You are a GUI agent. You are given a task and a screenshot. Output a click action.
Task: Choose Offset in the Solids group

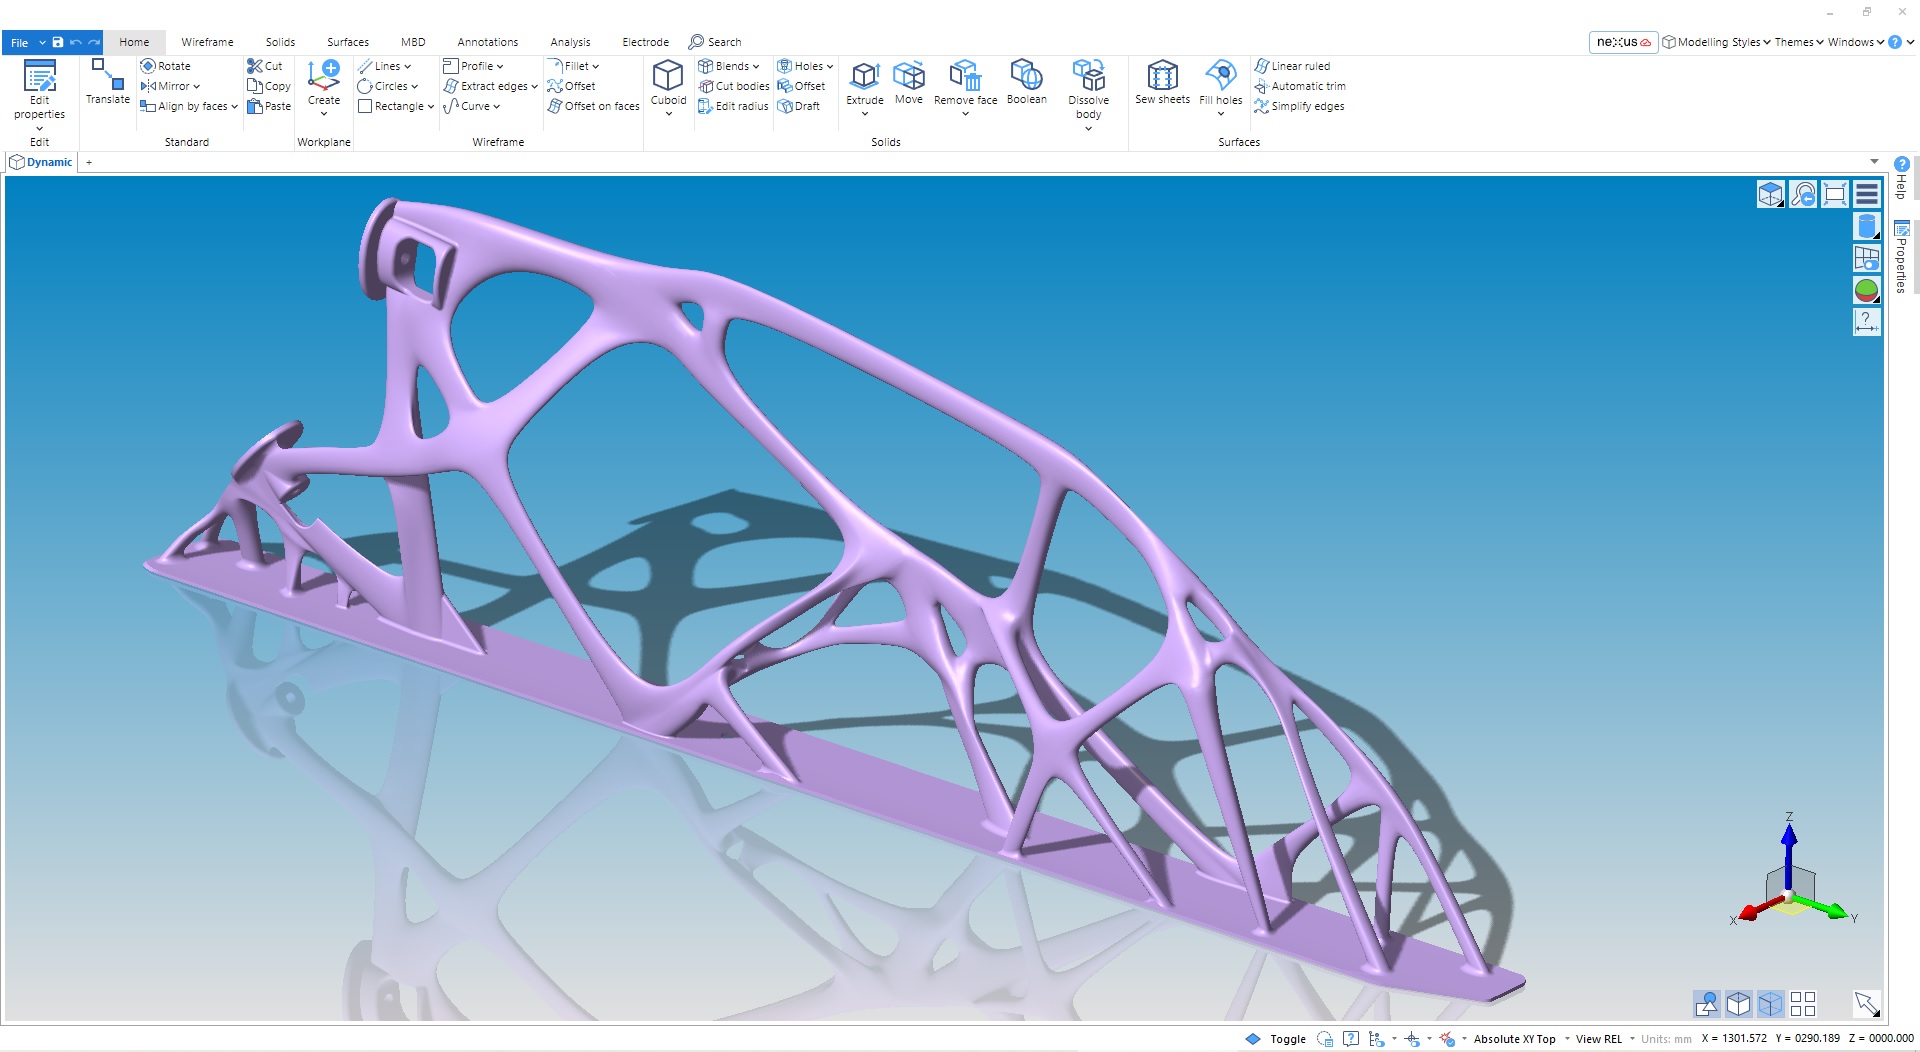801,86
